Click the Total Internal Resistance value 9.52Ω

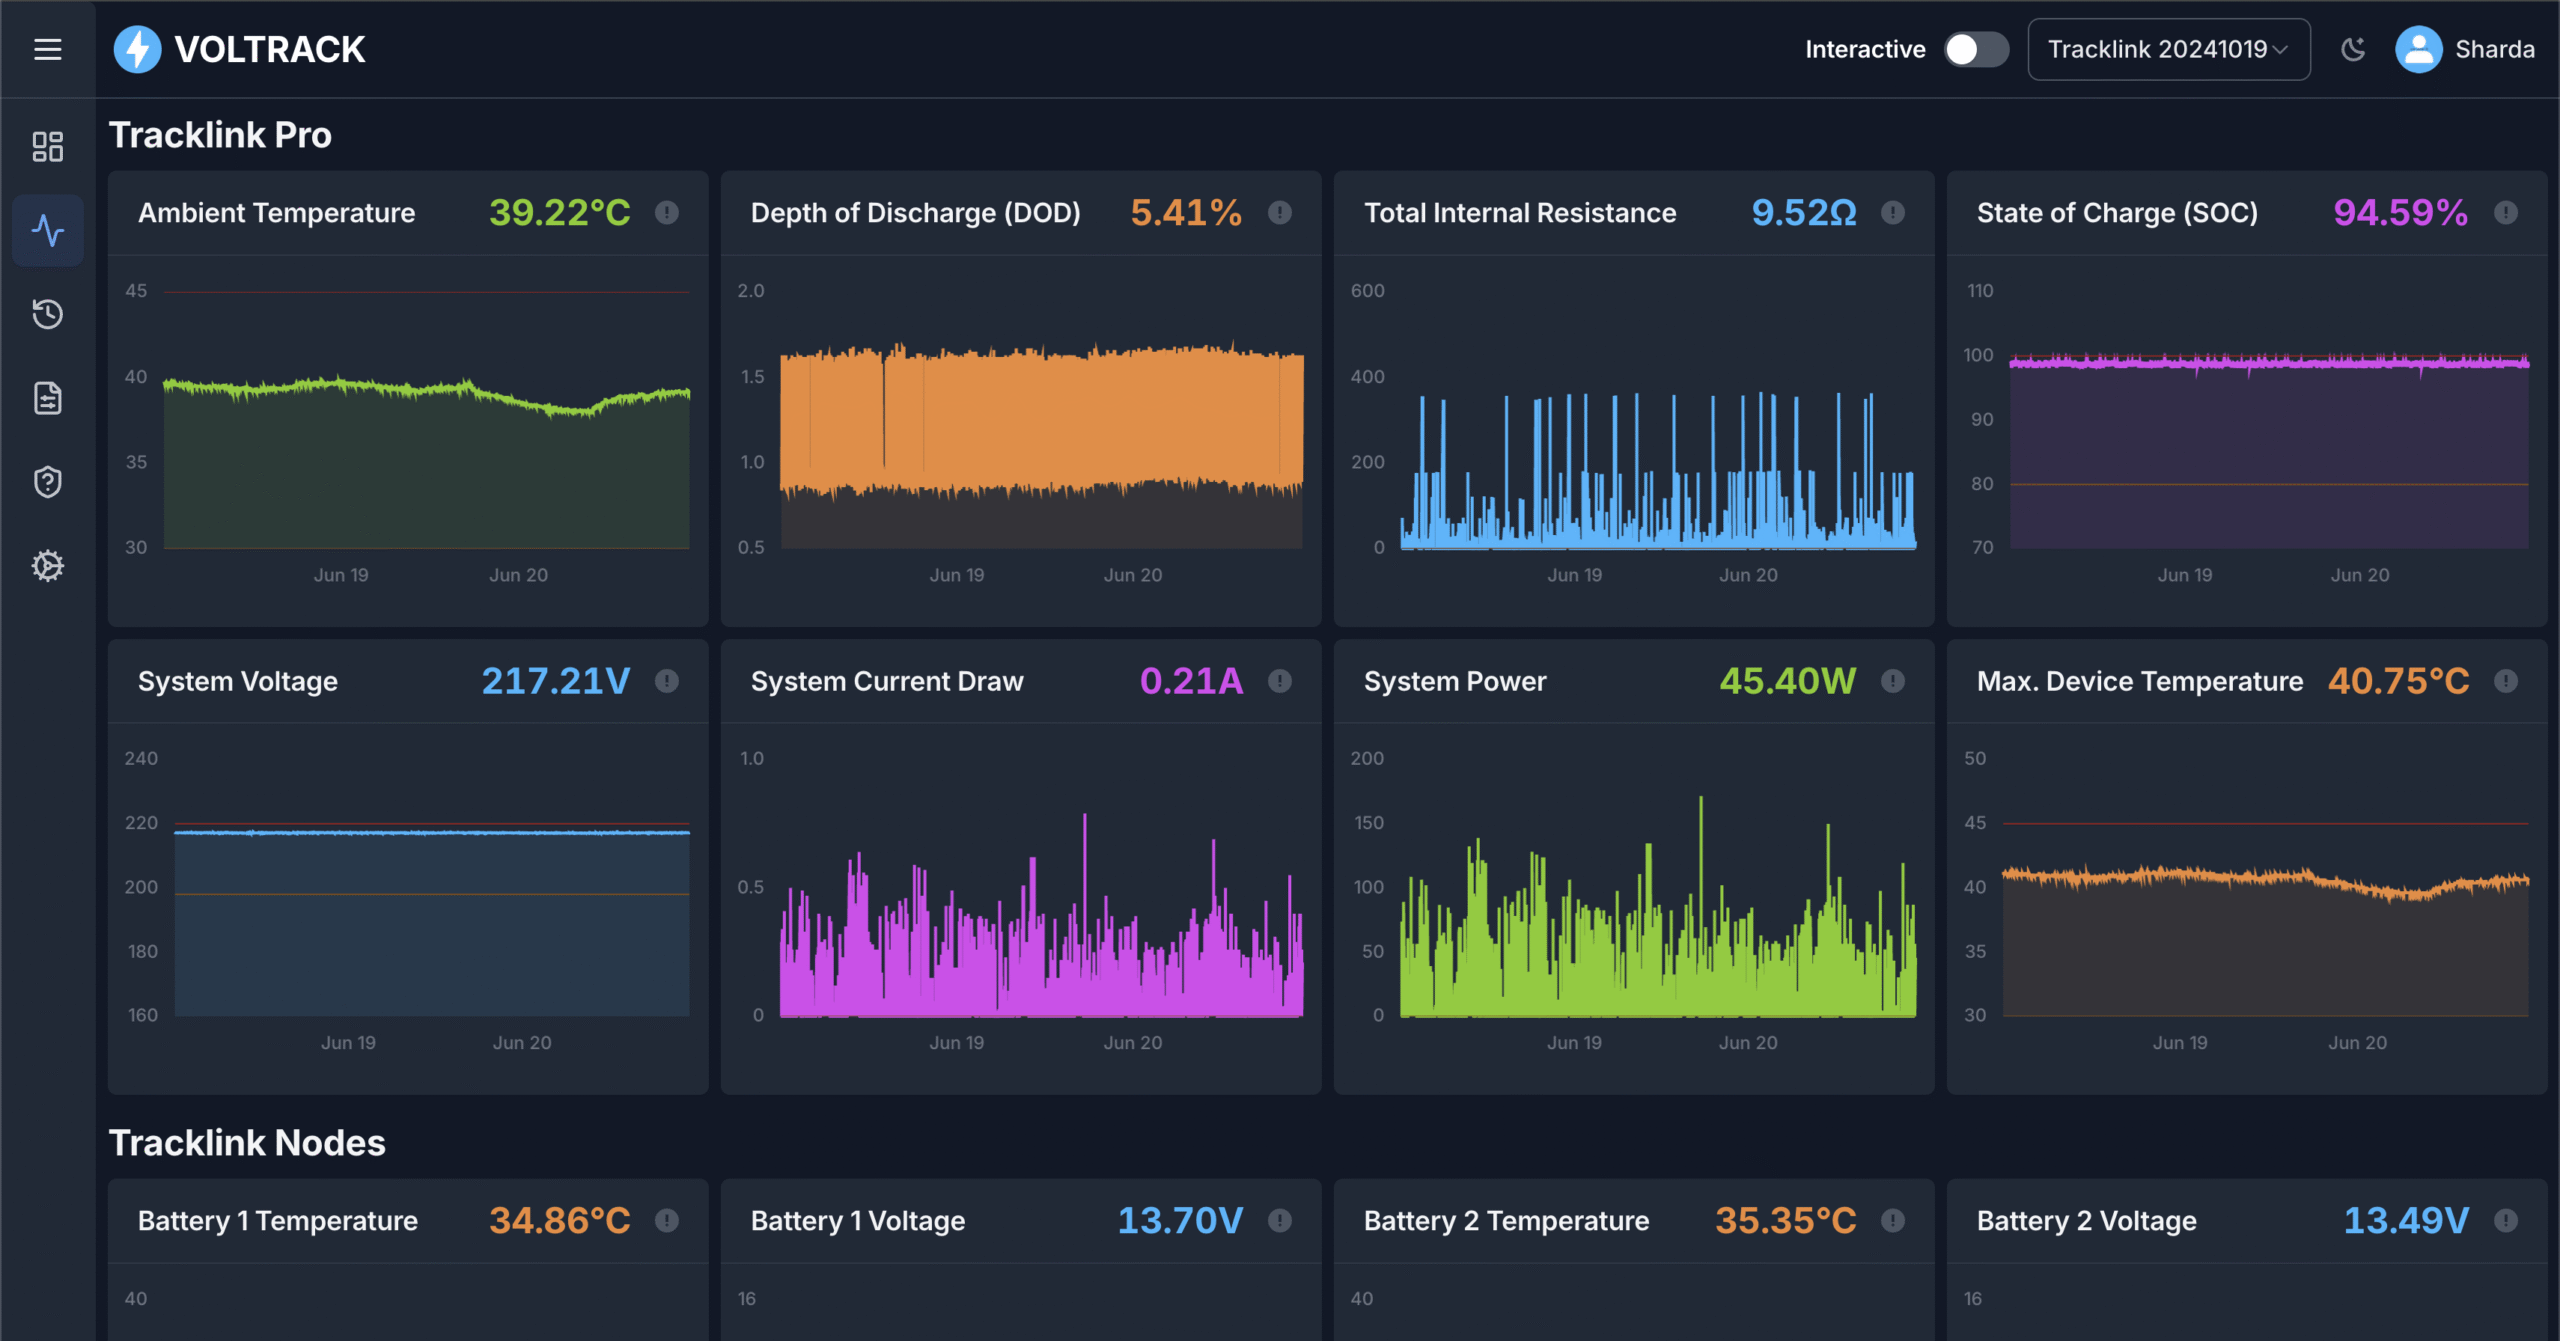(1803, 212)
